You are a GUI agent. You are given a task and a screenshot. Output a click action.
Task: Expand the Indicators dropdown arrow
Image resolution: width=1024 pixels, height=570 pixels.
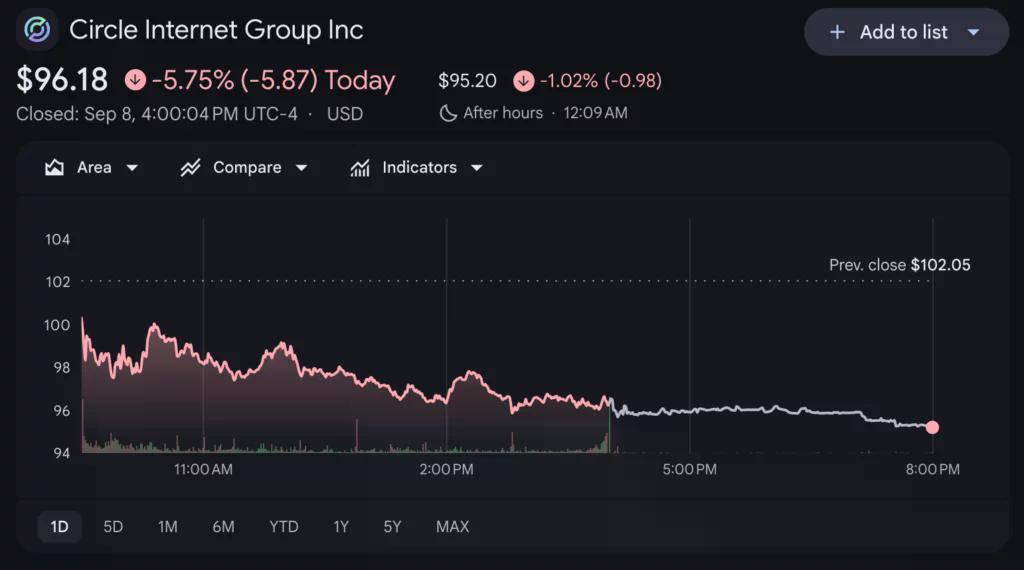[477, 168]
